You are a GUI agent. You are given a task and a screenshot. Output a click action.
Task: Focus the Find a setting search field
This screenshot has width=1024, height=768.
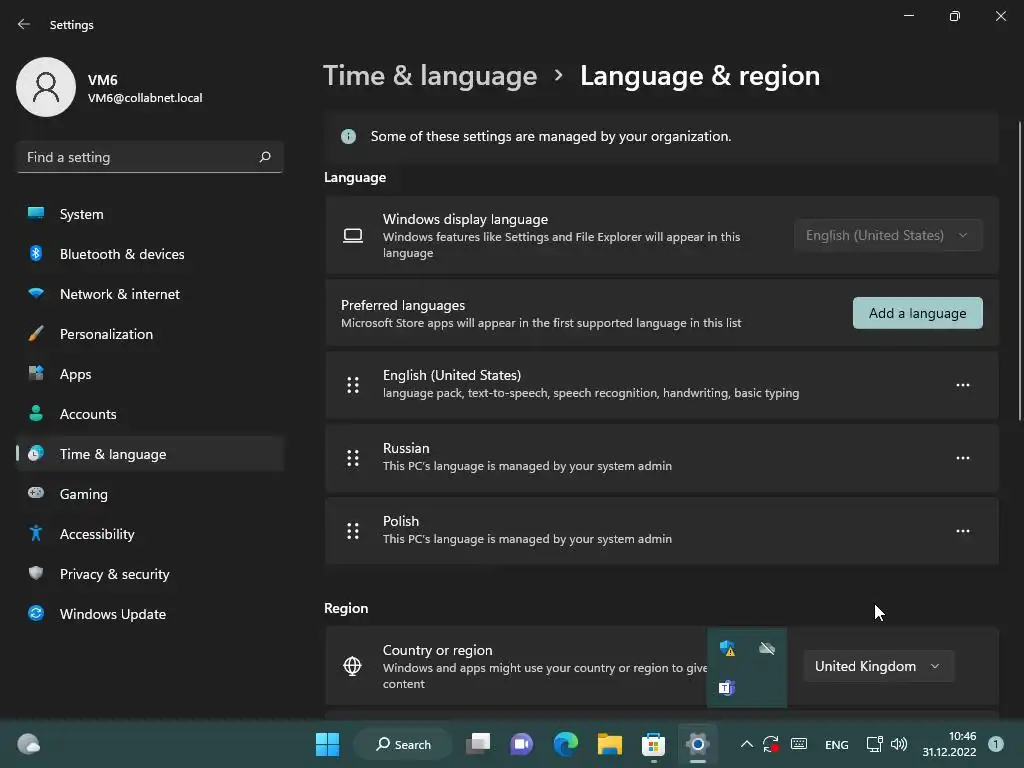coord(150,157)
